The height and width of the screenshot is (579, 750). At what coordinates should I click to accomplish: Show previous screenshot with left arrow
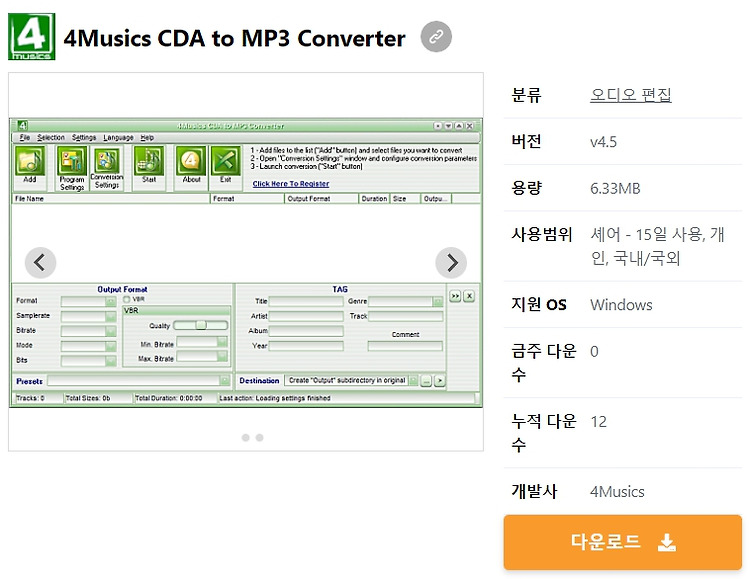coord(40,263)
